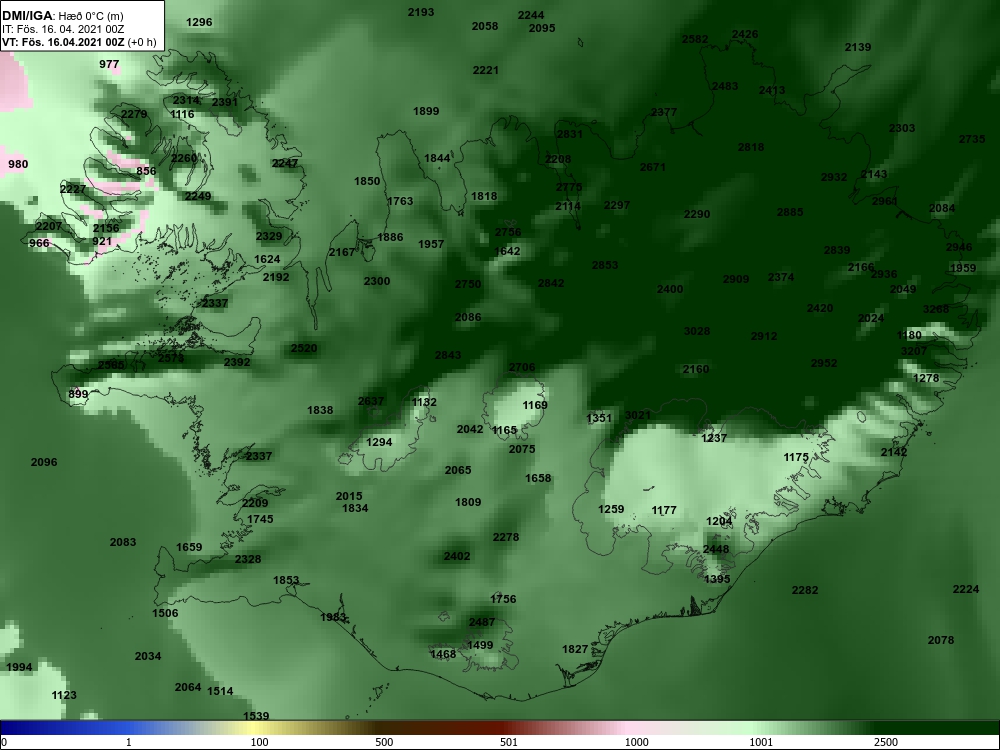Select the value 1132
This screenshot has width=1000, height=750.
(x=424, y=402)
